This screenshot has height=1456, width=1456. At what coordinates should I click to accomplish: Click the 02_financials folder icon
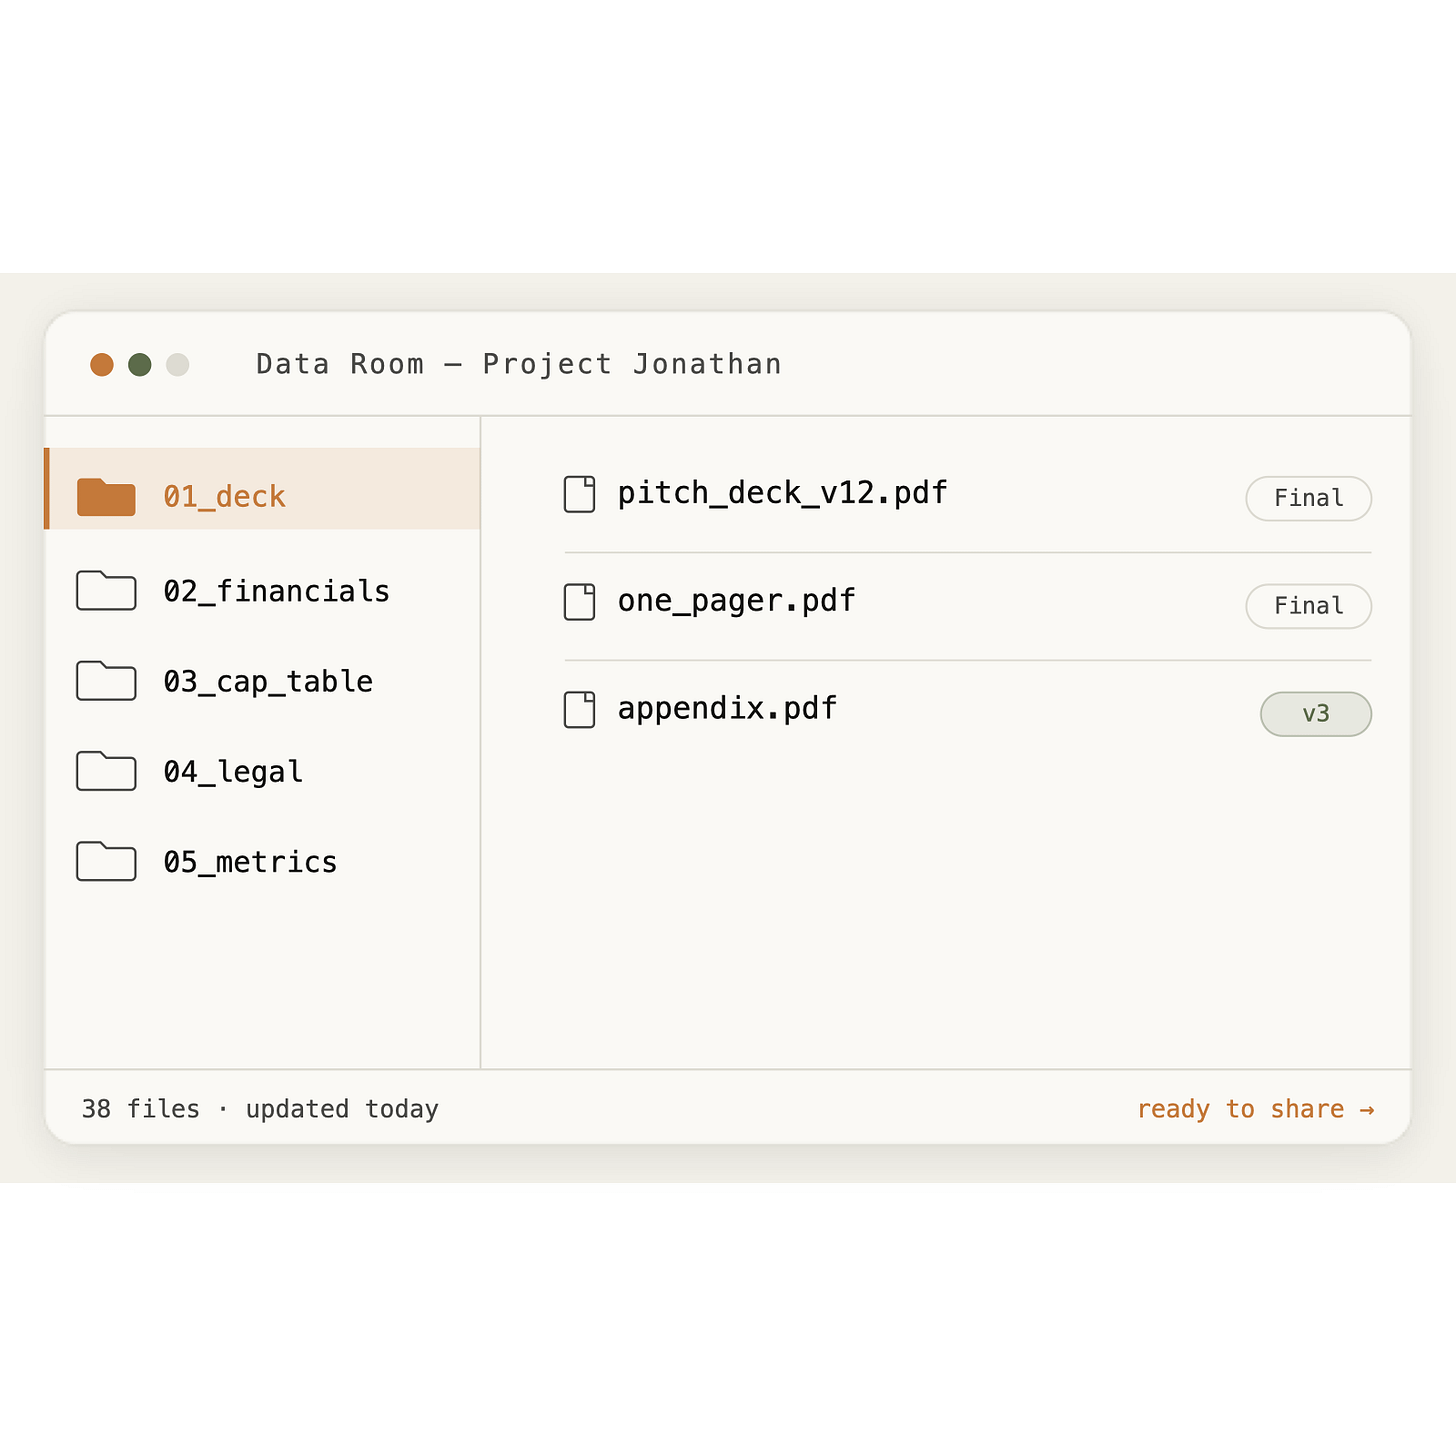106,591
